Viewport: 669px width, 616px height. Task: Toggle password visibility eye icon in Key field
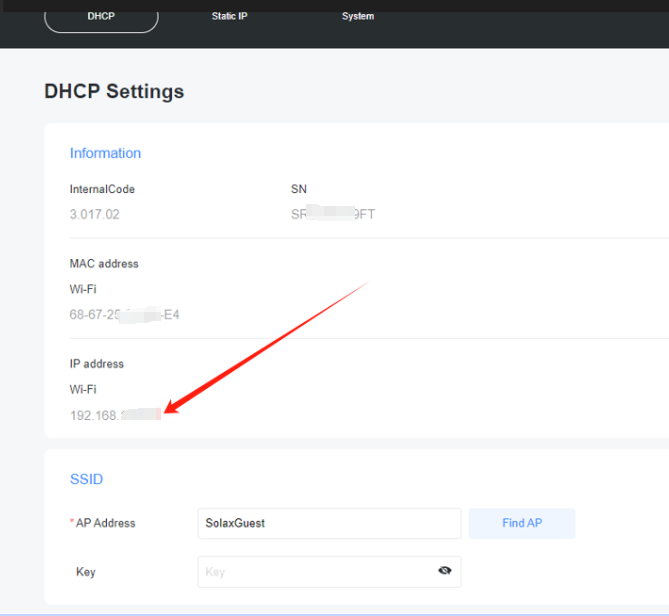[x=444, y=571]
